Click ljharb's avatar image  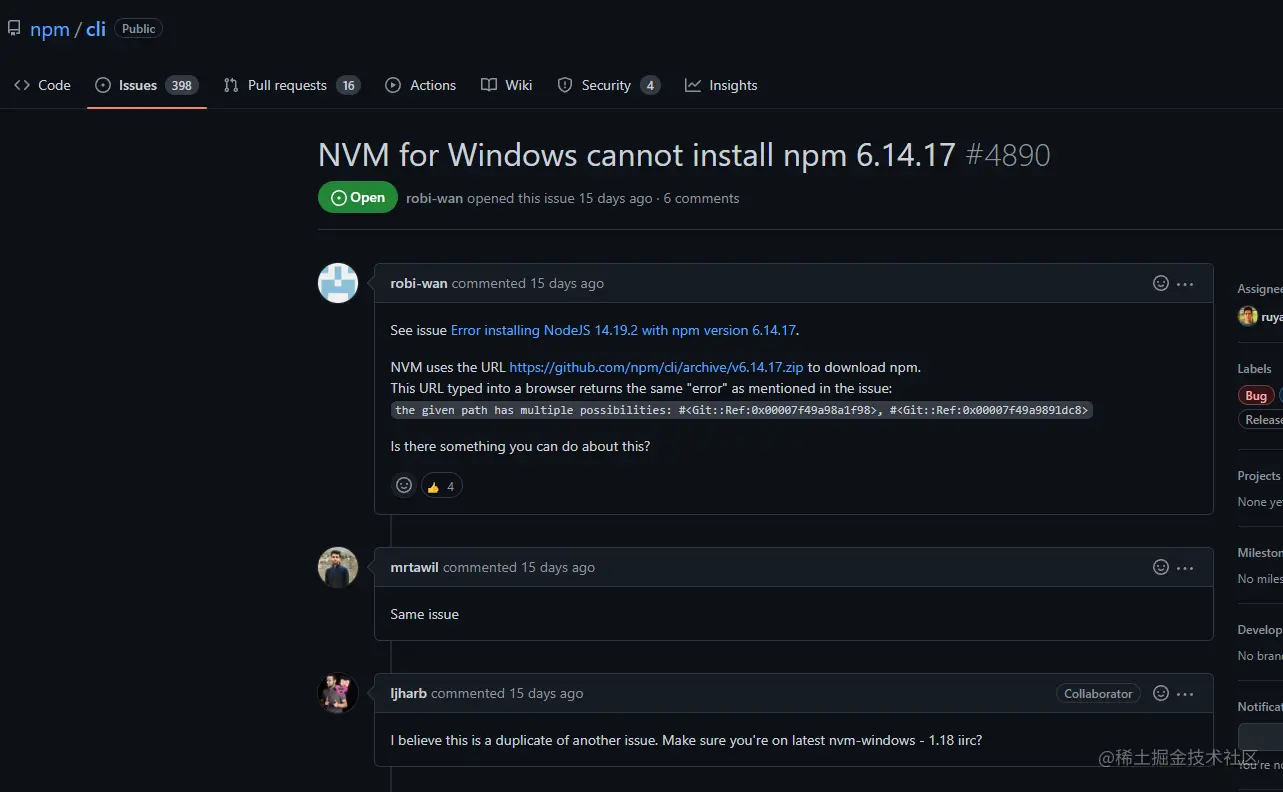(338, 693)
